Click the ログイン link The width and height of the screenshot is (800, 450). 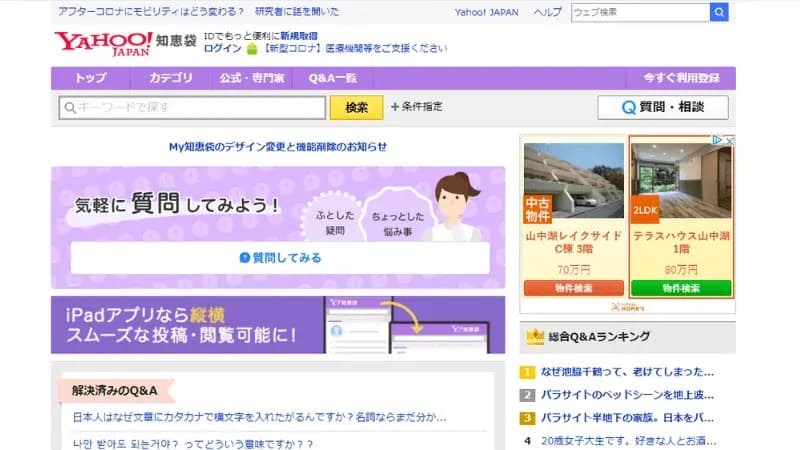click(x=222, y=48)
